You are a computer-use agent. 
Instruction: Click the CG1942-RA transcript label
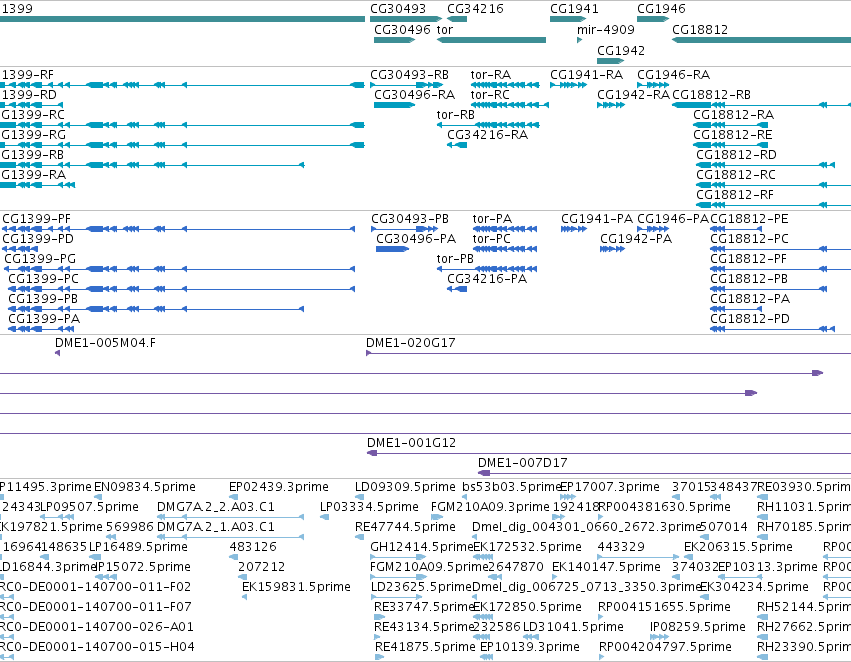coord(633,94)
